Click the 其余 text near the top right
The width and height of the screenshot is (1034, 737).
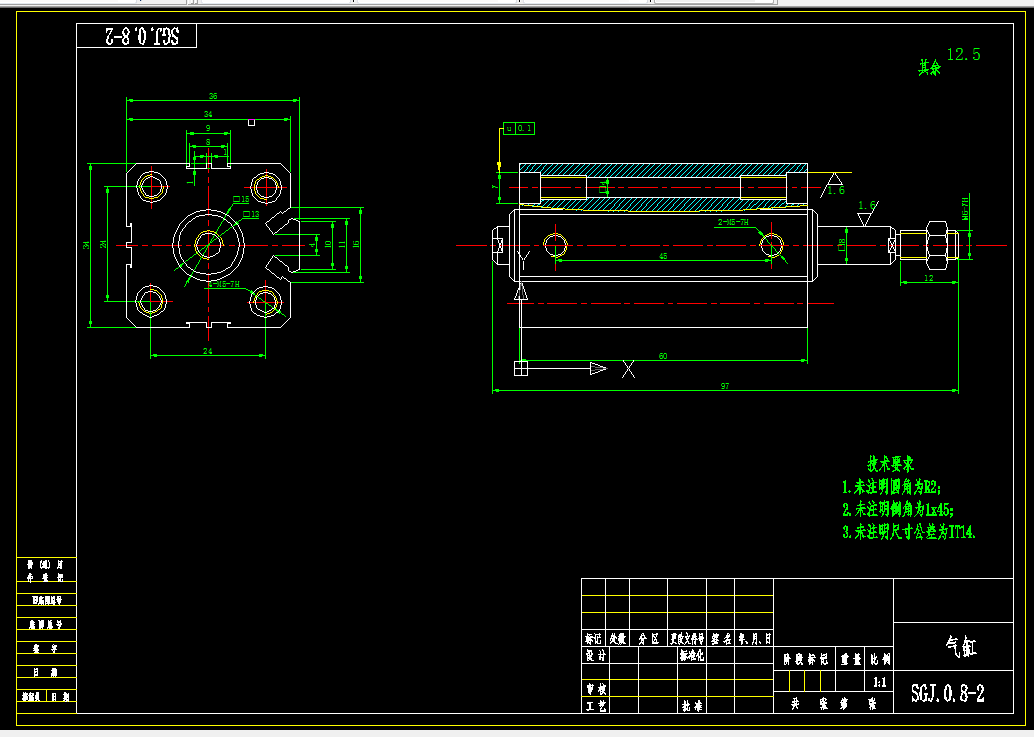click(930, 67)
